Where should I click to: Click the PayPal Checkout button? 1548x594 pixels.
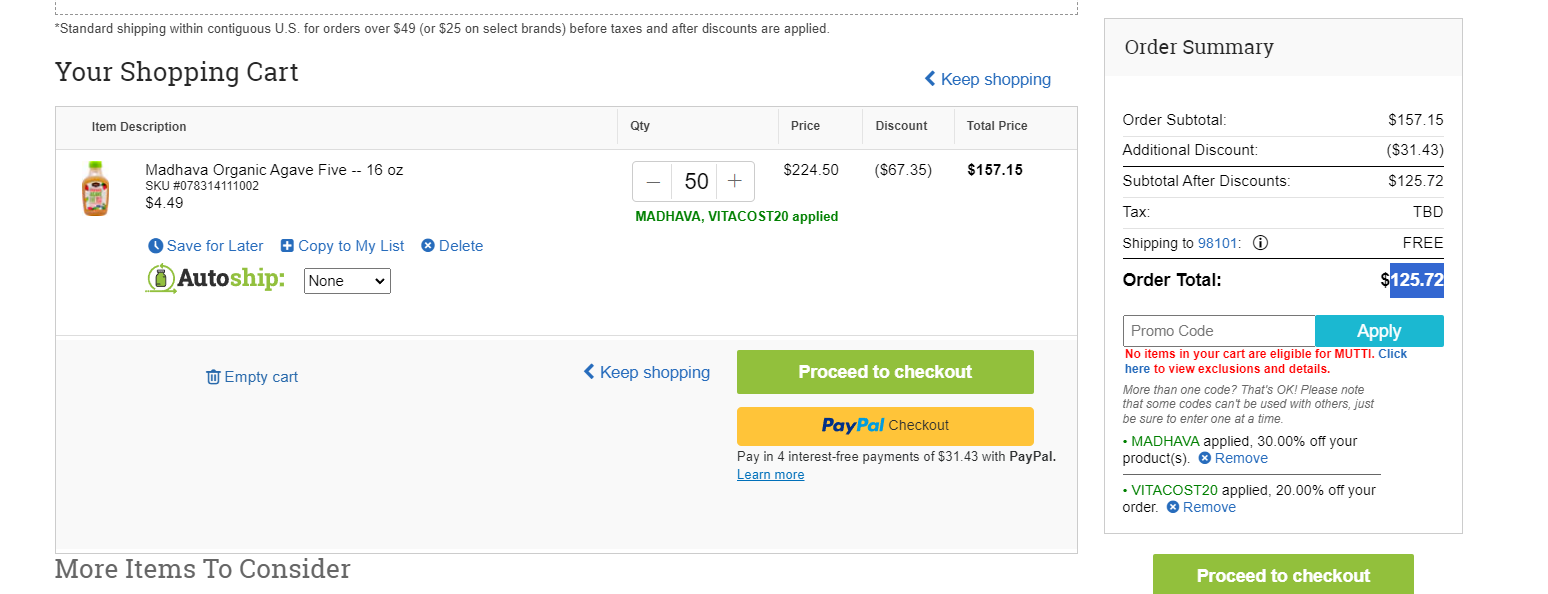point(885,426)
